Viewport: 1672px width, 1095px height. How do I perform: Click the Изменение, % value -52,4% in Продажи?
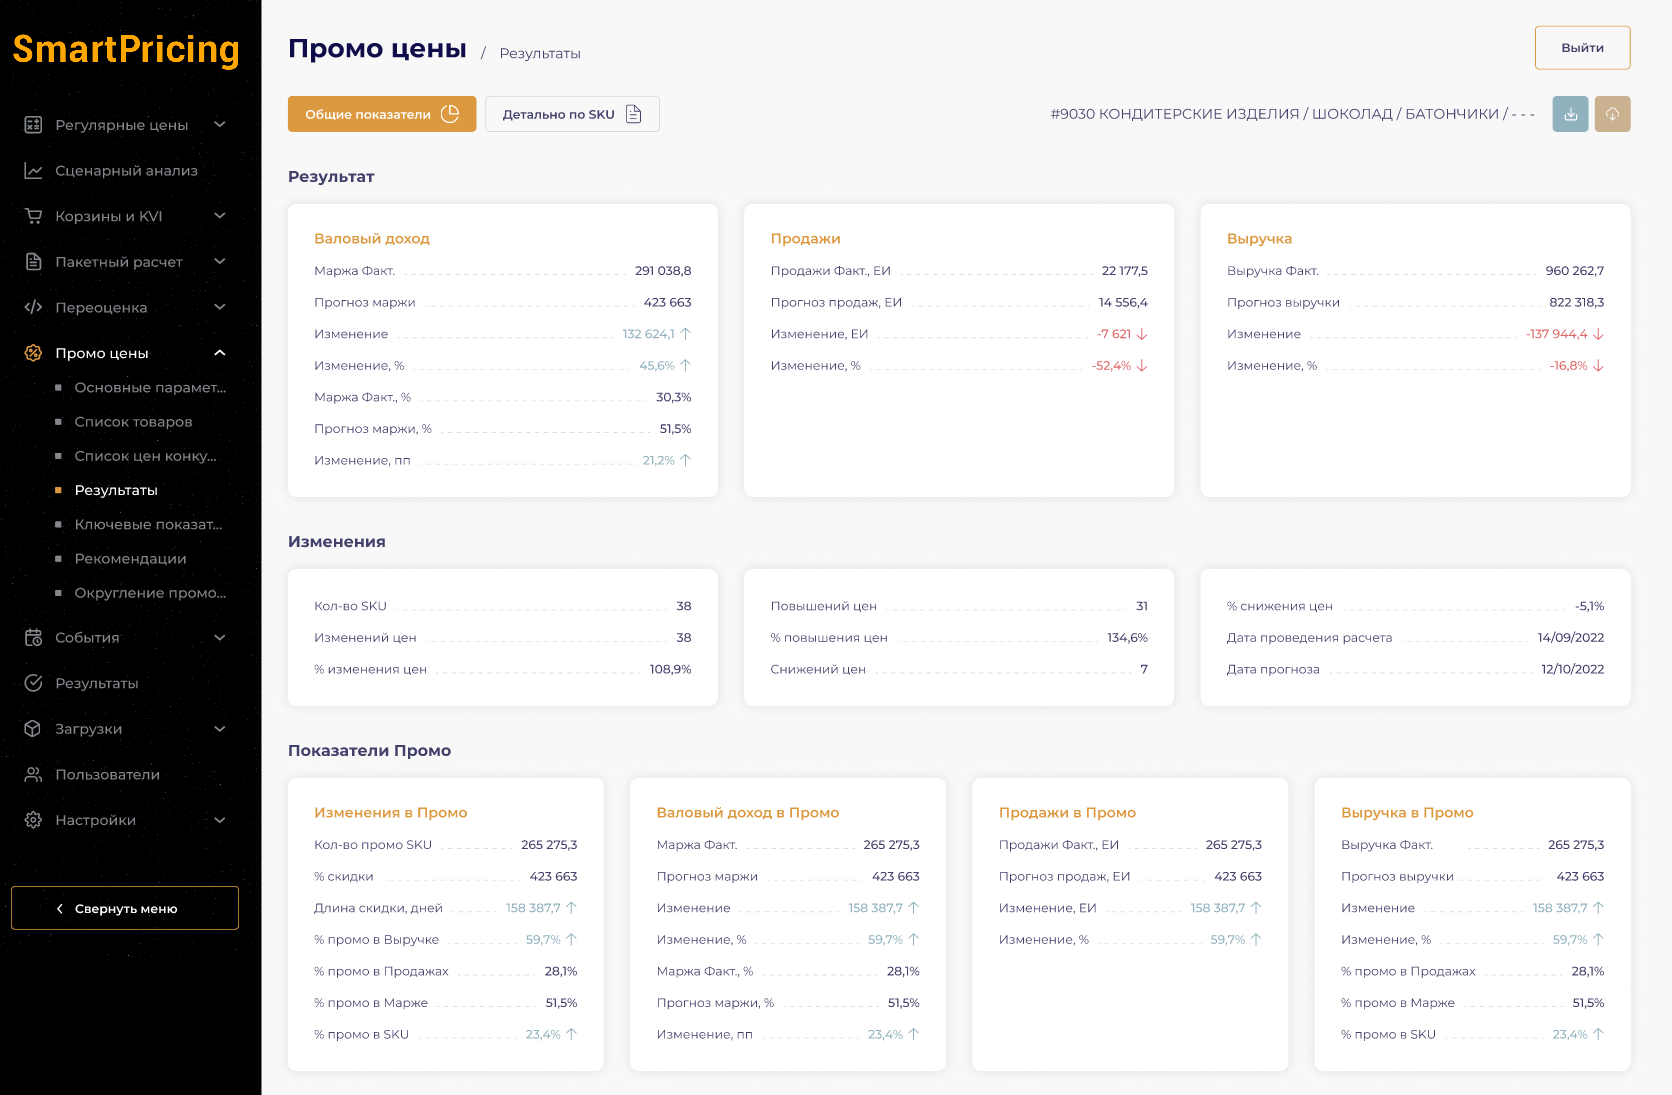point(1111,366)
